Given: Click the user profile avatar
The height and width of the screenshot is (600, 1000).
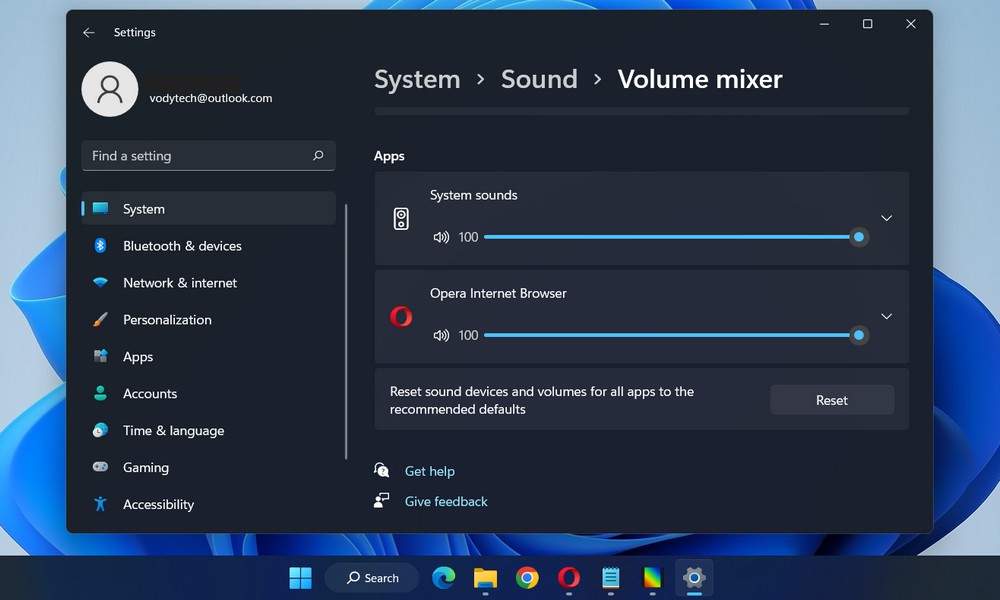Looking at the screenshot, I should pos(110,89).
